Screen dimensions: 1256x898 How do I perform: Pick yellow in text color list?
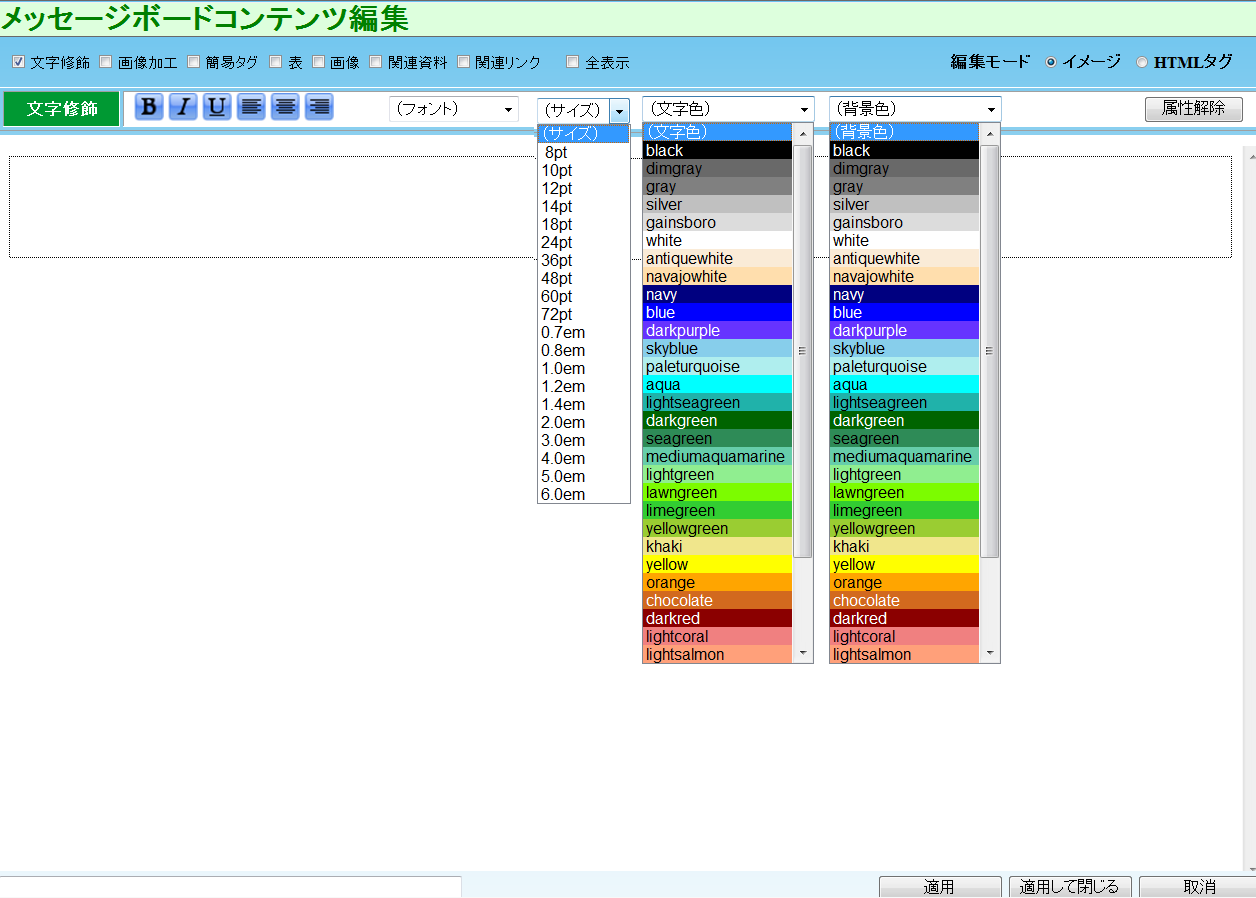pos(717,565)
